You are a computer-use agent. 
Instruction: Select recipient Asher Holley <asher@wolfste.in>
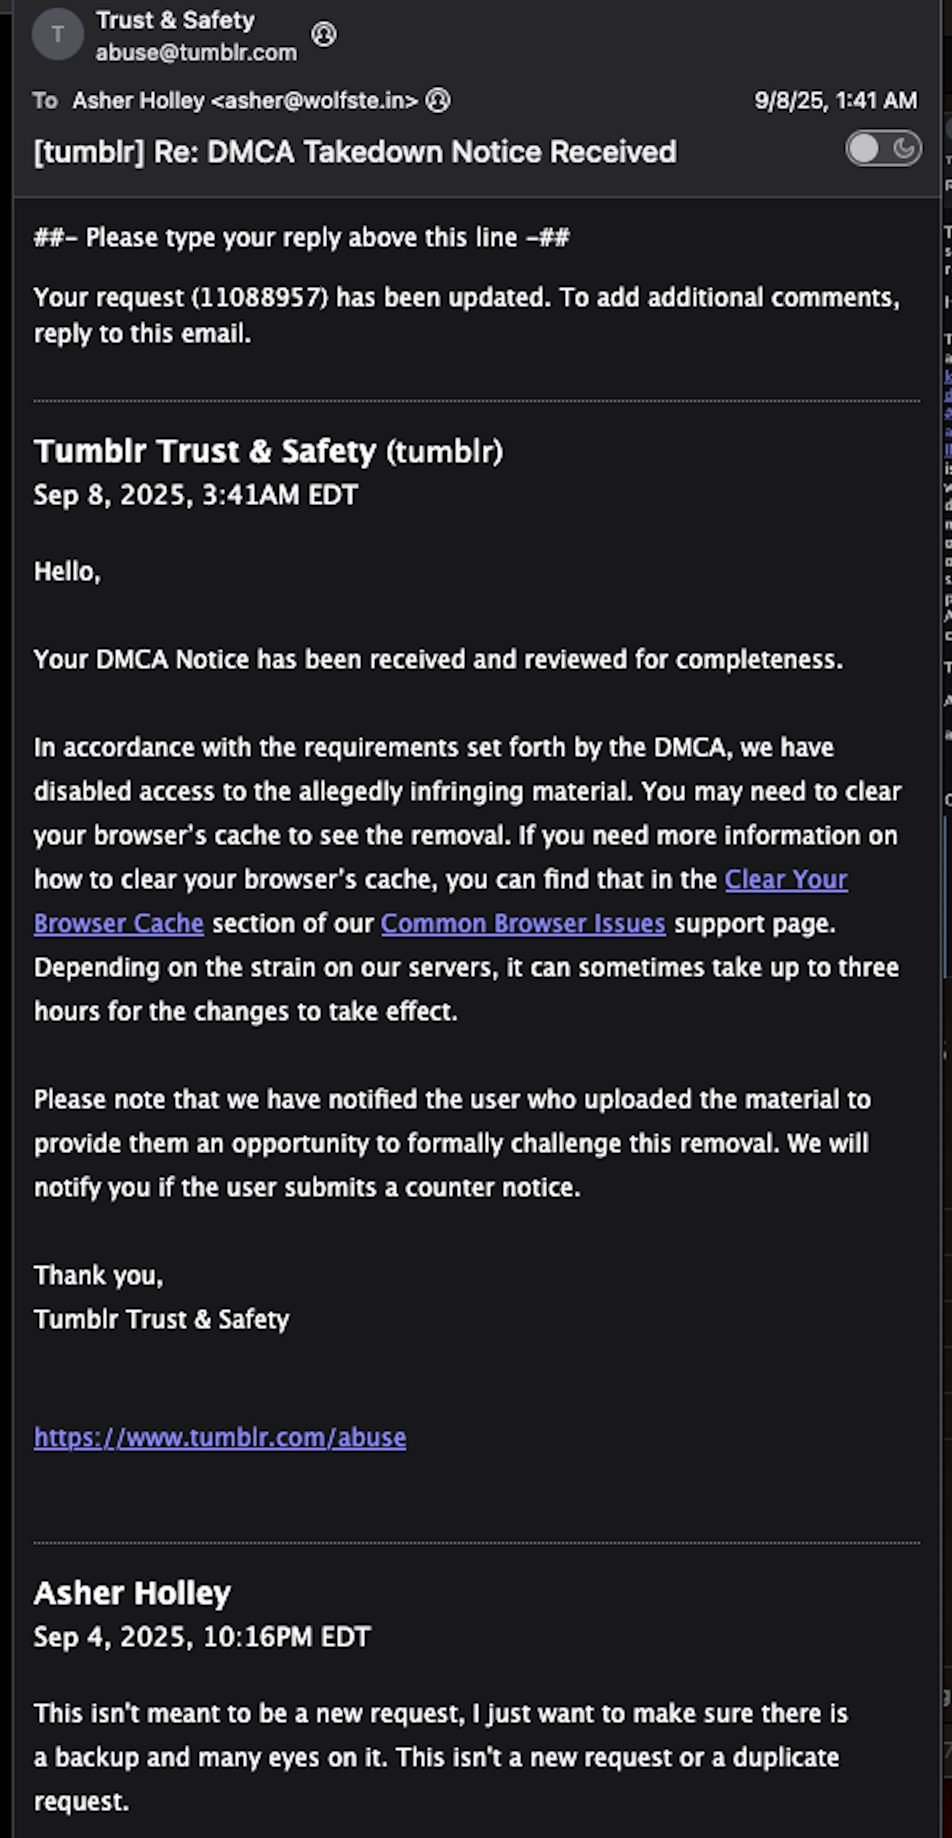tap(245, 100)
